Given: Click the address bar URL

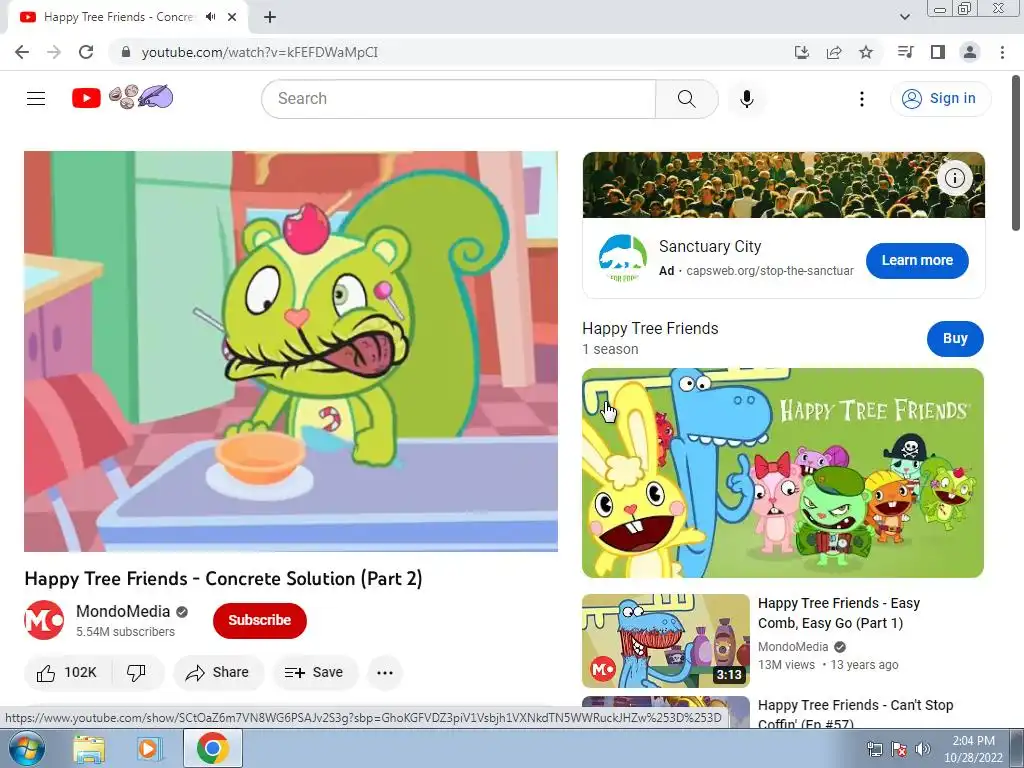Looking at the screenshot, I should 260,52.
